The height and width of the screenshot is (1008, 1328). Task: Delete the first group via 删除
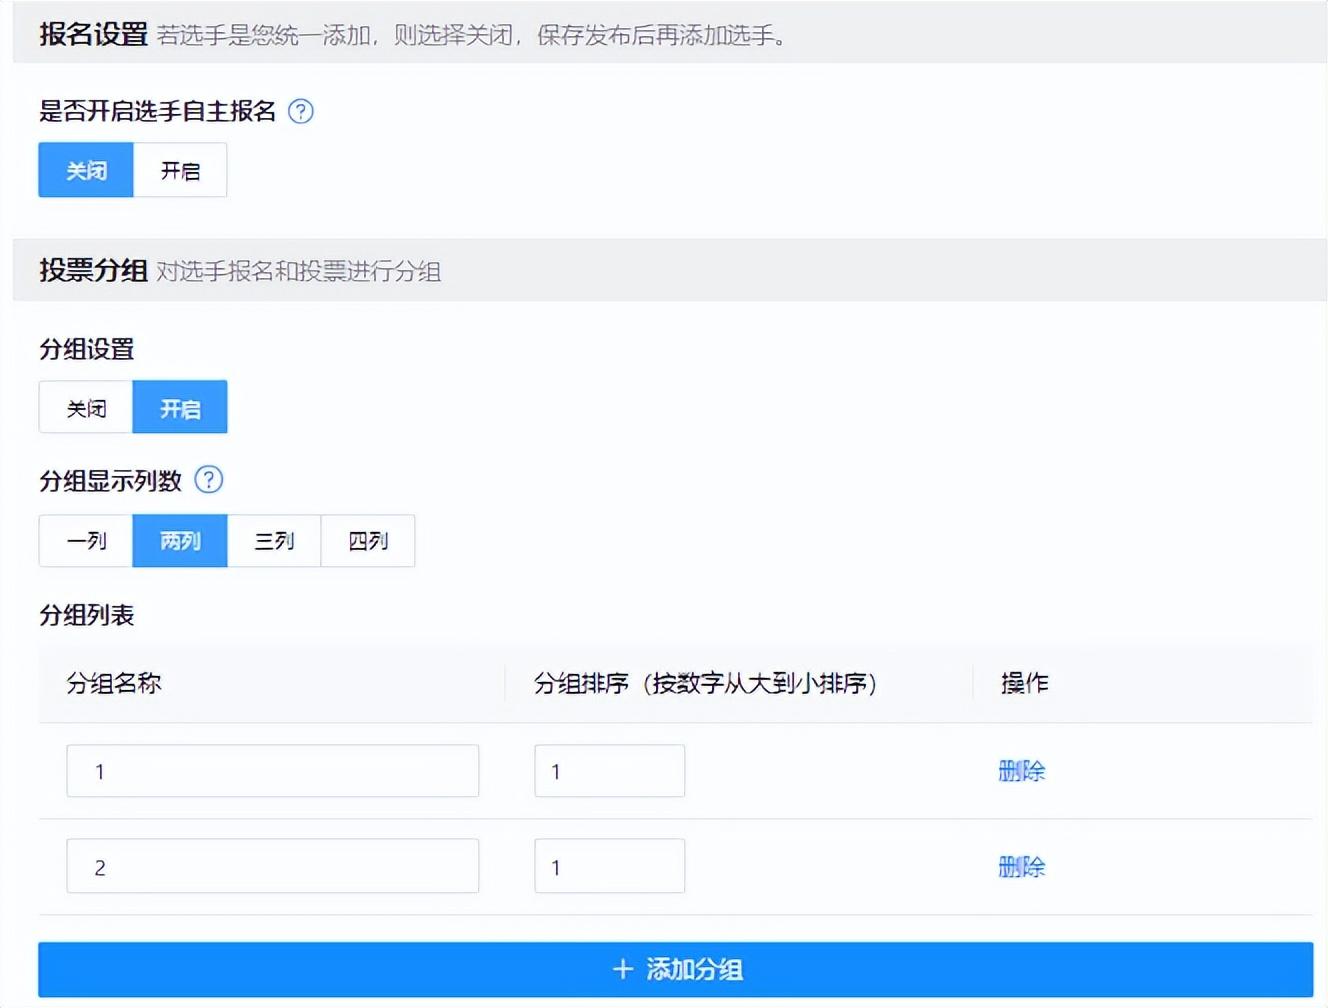[x=1021, y=771]
